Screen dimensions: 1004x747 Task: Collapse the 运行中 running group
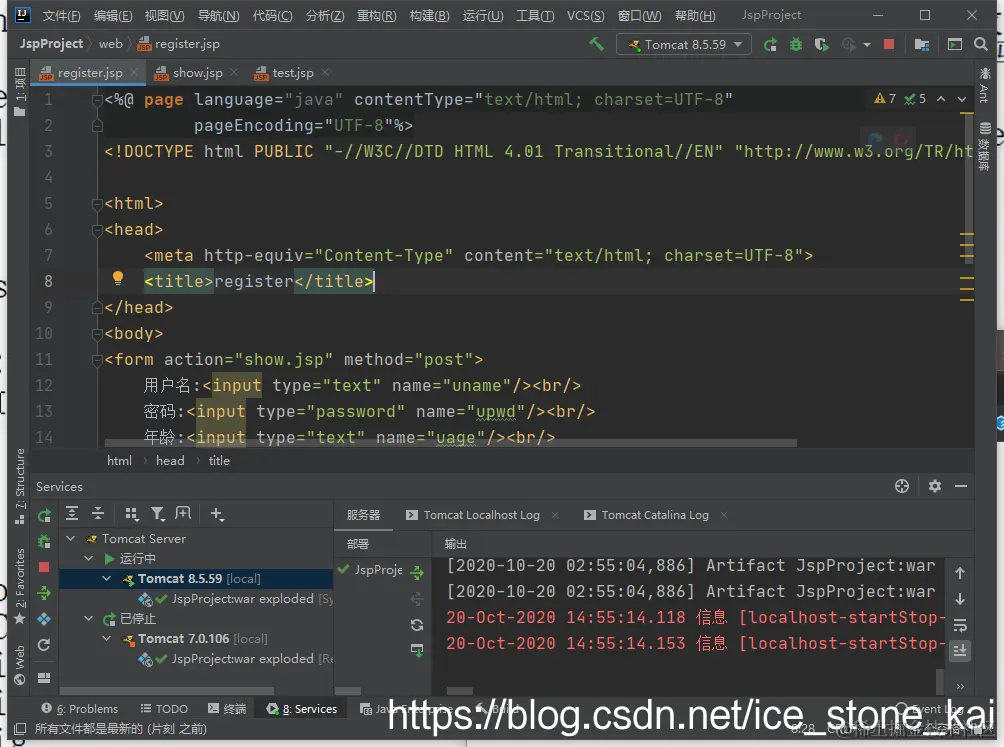[89, 559]
